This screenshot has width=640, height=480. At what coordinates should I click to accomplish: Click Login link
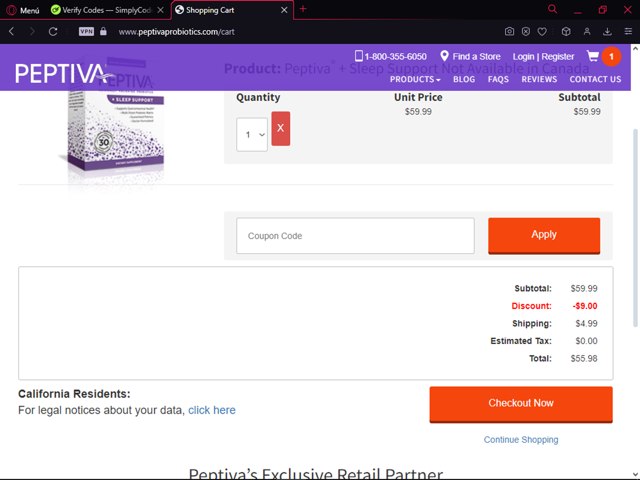click(x=523, y=57)
